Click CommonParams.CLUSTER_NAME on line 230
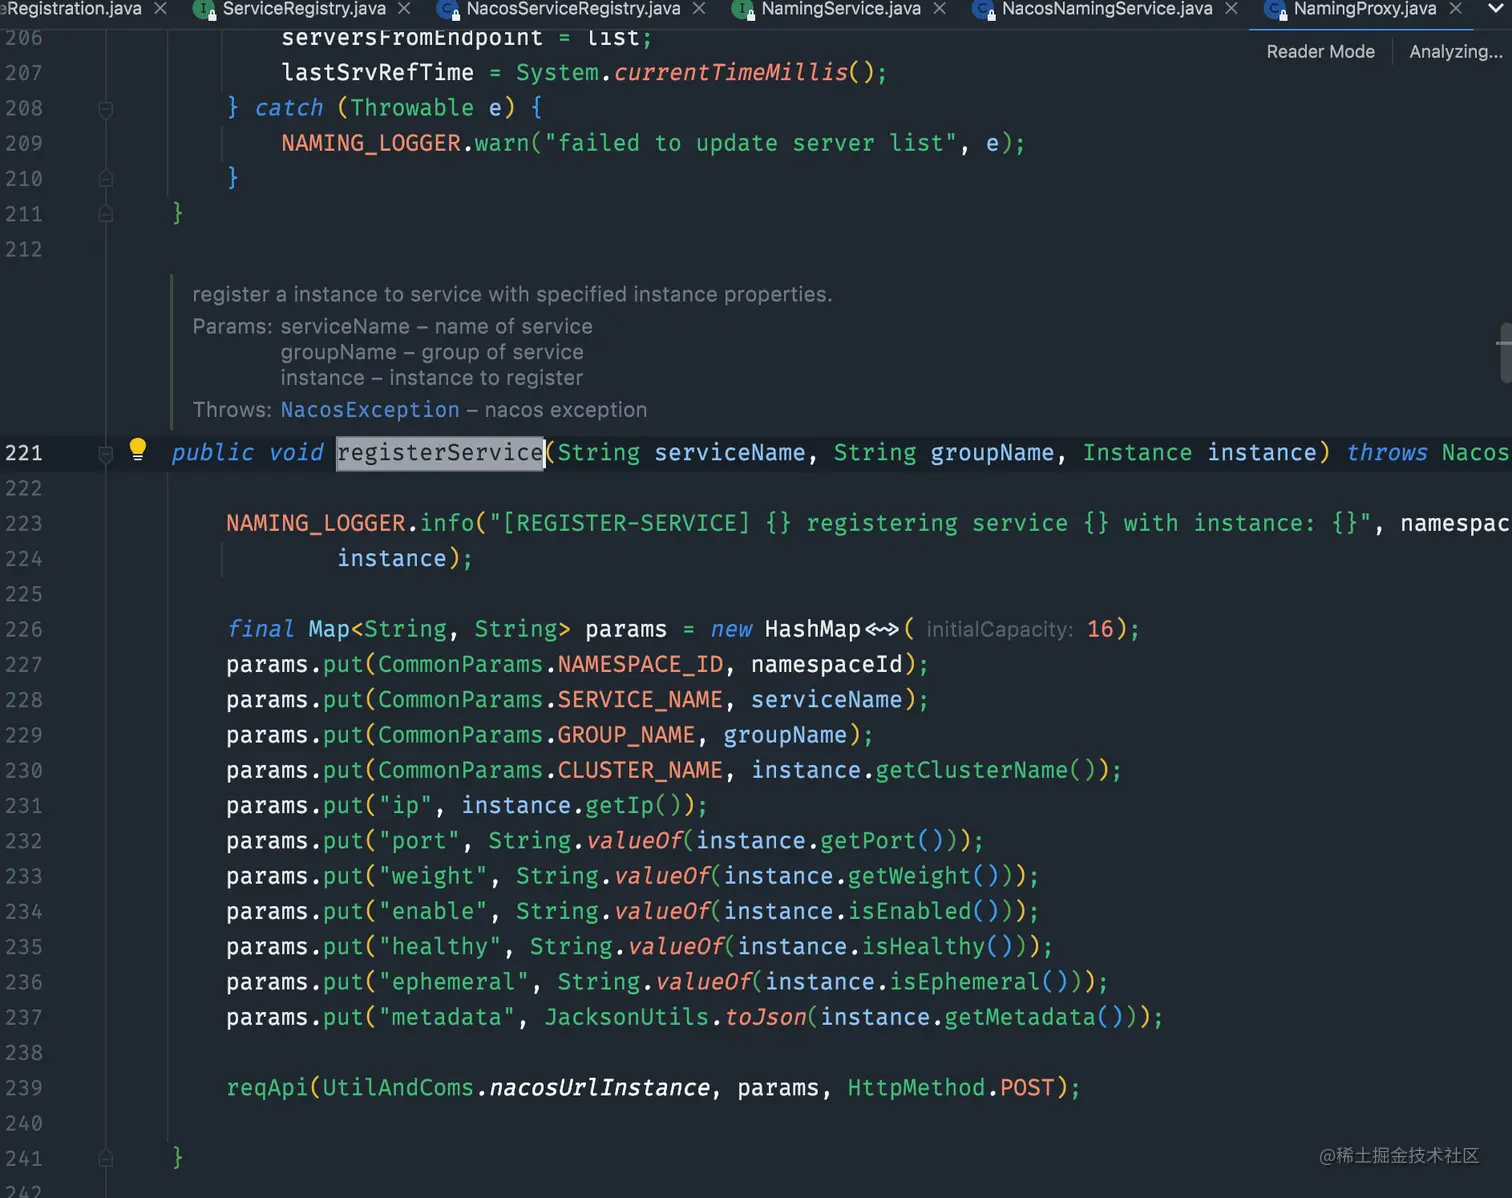The height and width of the screenshot is (1198, 1512). click(550, 770)
